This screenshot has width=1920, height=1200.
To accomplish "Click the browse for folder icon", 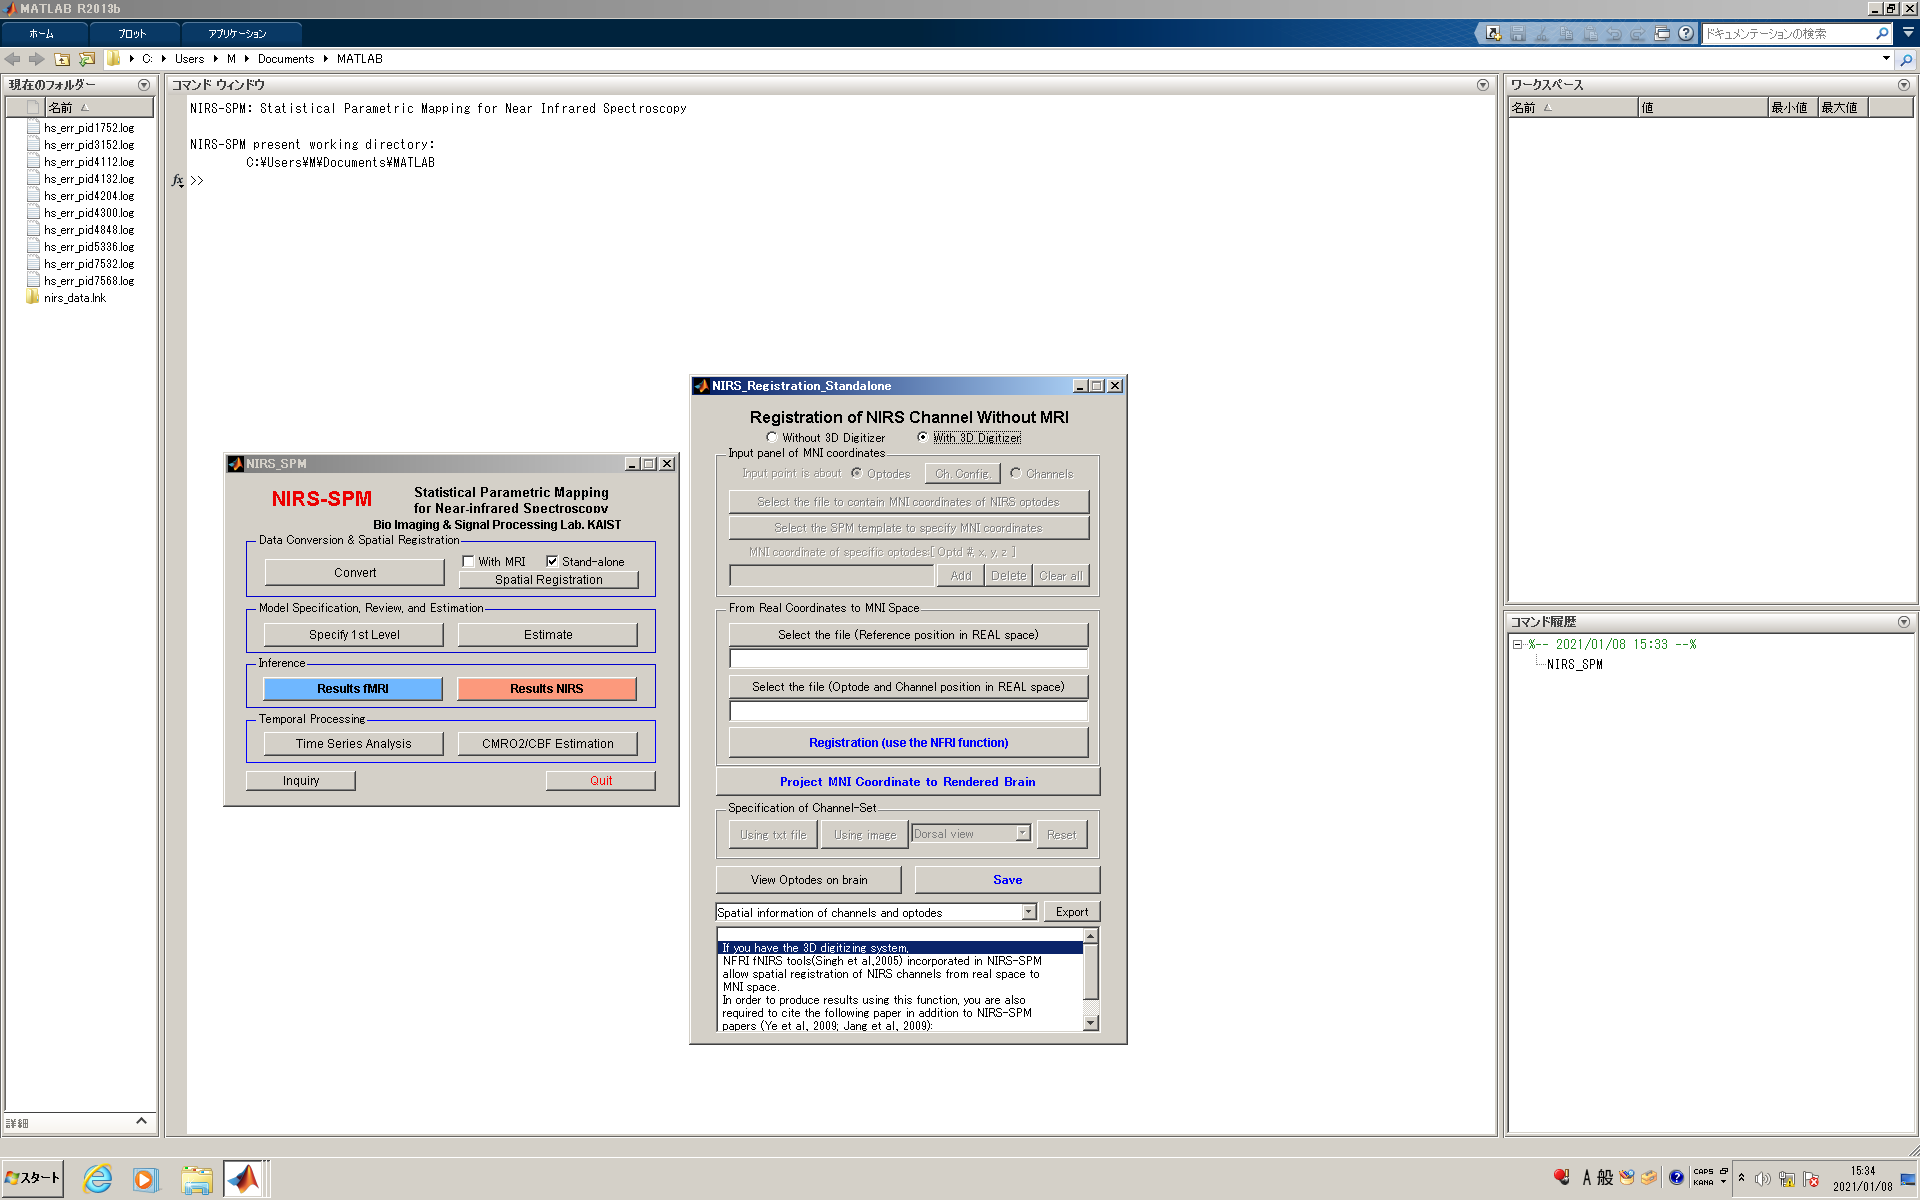I will click(87, 59).
